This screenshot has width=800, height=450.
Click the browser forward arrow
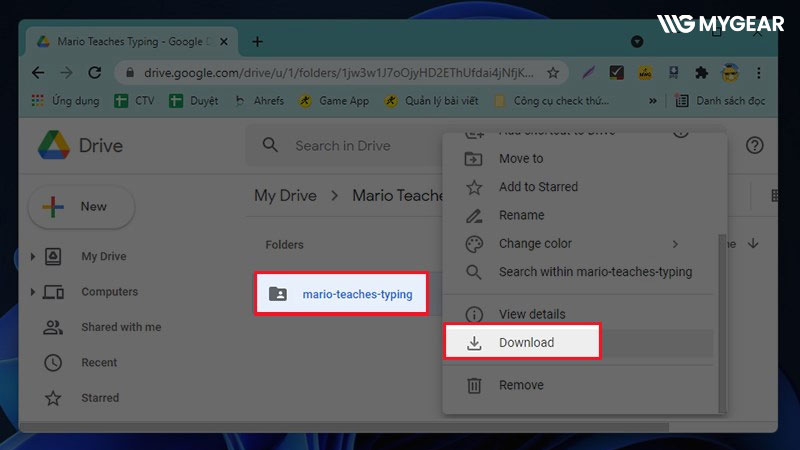click(66, 73)
